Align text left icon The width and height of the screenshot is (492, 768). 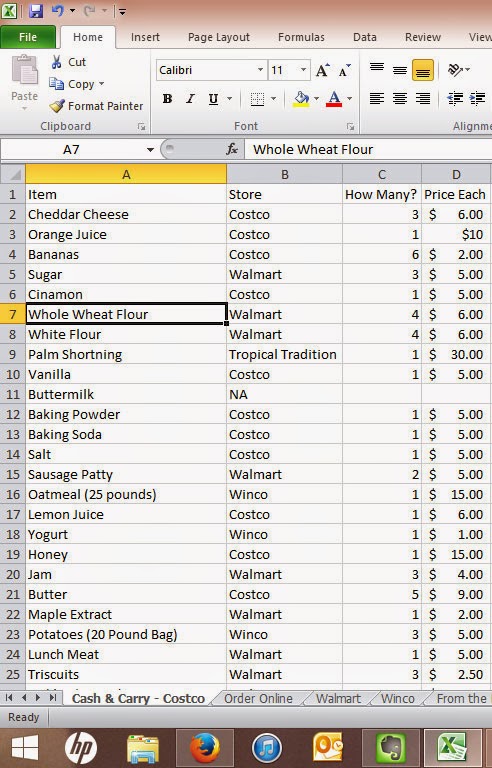click(x=377, y=98)
